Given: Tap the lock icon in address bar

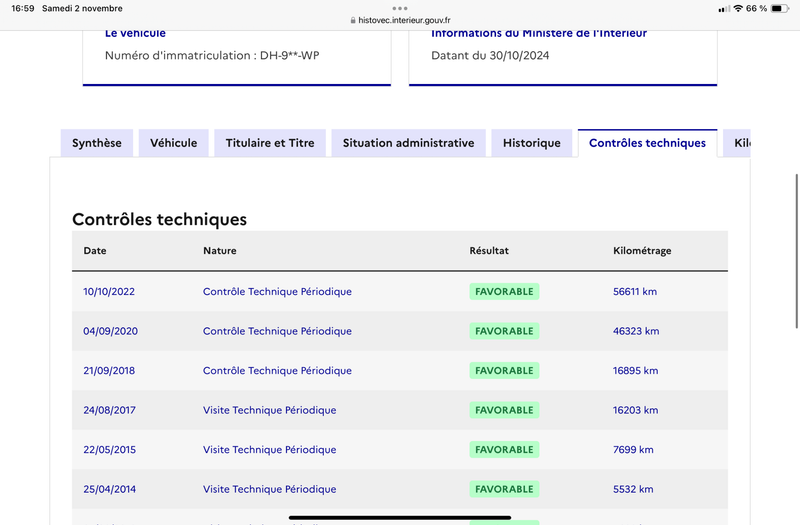Looking at the screenshot, I should (x=353, y=20).
